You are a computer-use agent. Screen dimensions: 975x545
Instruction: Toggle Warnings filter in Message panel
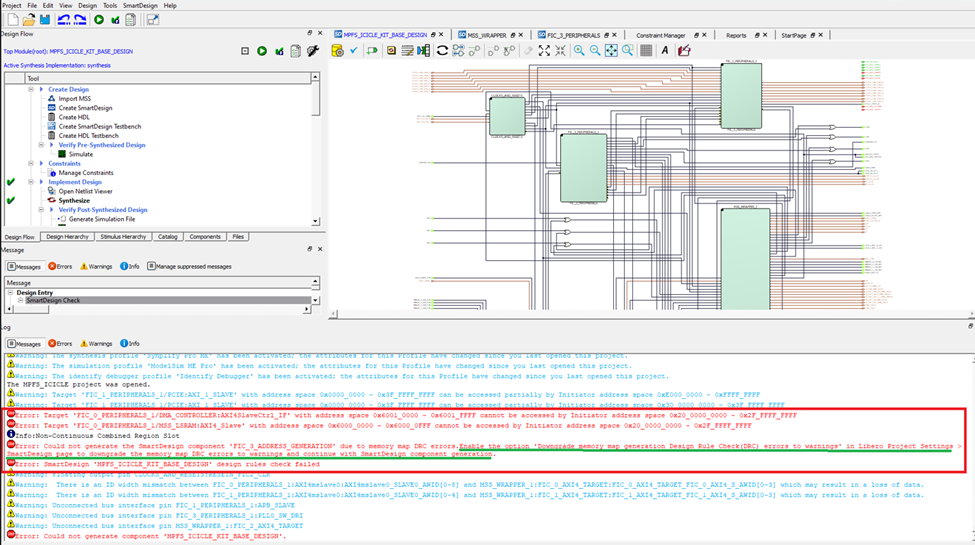pos(96,266)
